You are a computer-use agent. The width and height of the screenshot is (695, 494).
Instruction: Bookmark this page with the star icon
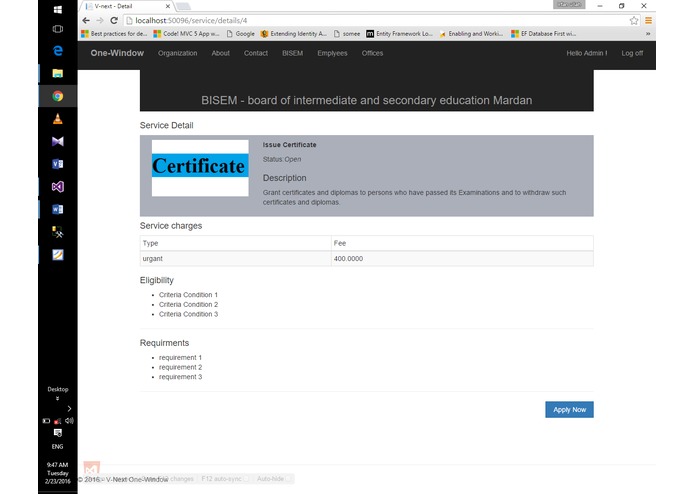coord(634,20)
